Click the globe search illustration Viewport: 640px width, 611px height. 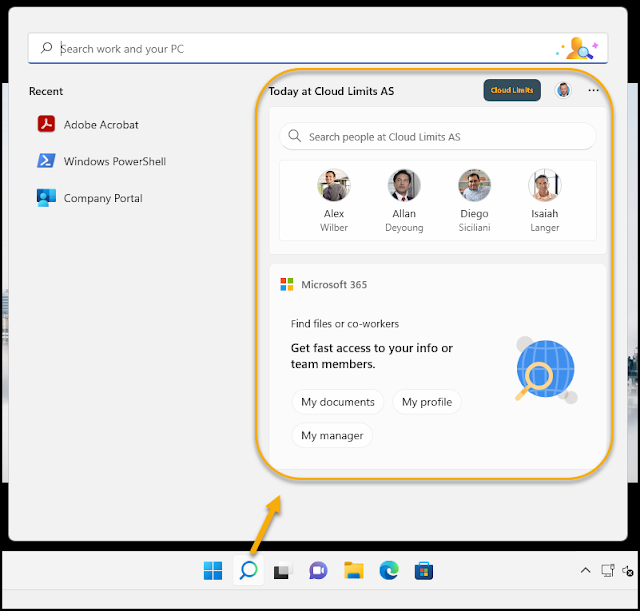coord(545,370)
